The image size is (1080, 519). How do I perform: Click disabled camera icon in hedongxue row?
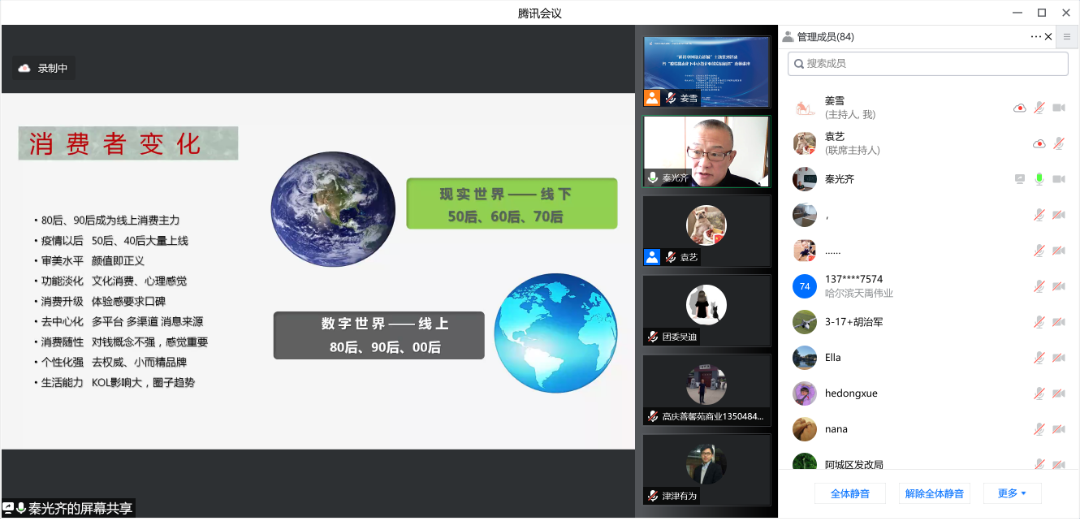tap(1059, 393)
